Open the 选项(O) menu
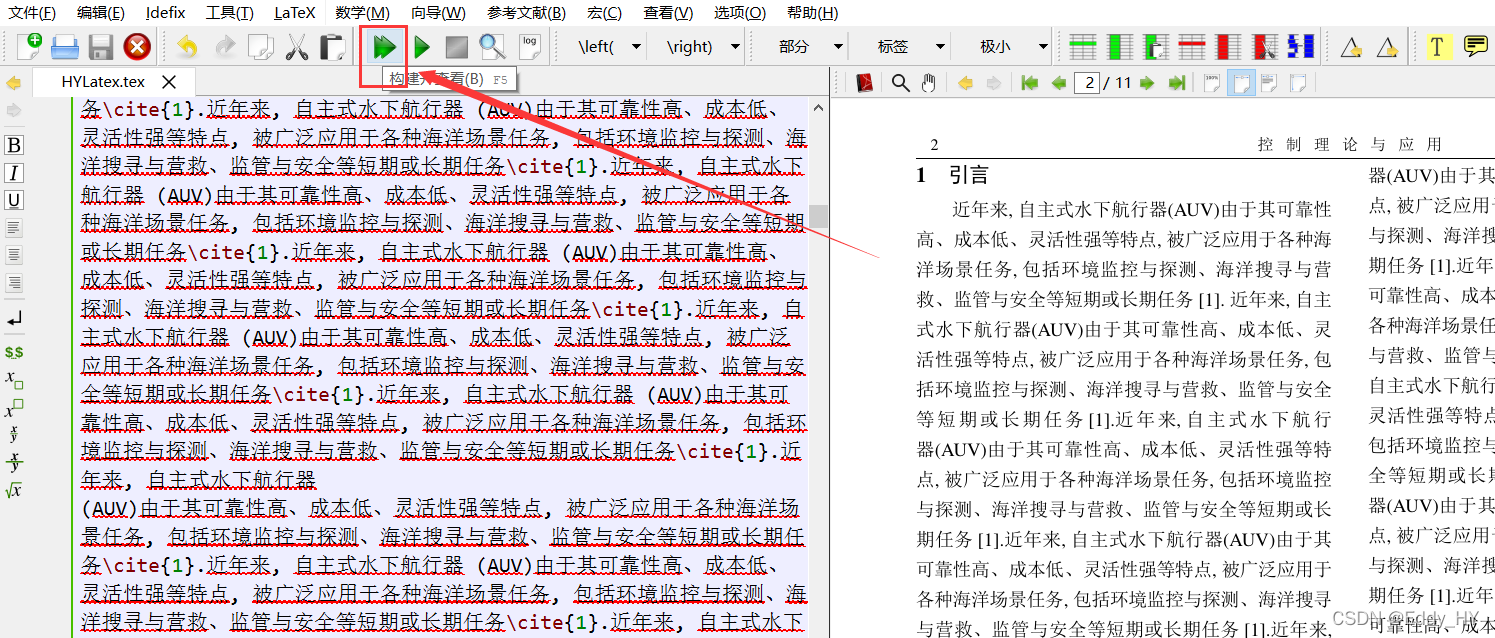This screenshot has width=1495, height=638. coord(740,13)
